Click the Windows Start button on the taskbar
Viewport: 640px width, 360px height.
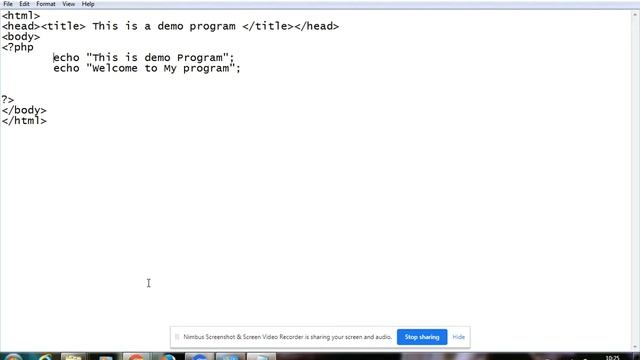[x=13, y=357]
